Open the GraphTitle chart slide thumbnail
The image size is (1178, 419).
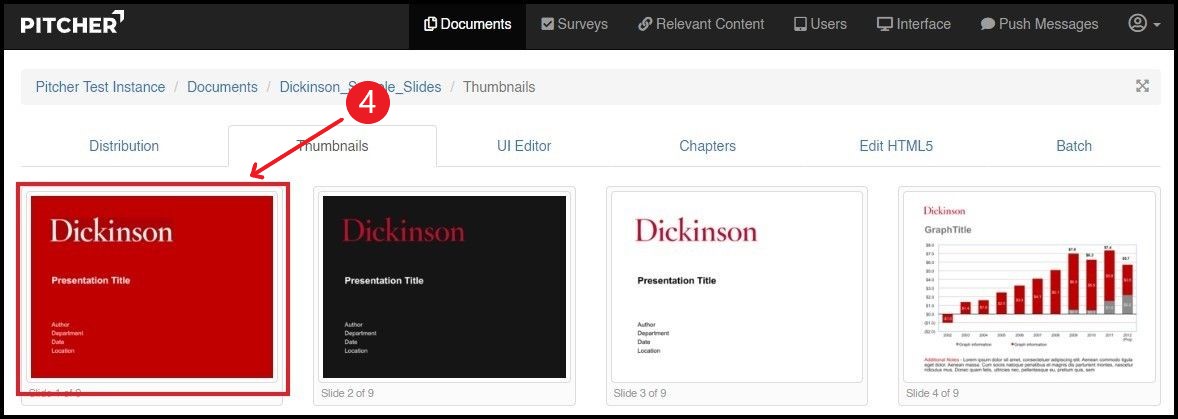pos(1029,287)
